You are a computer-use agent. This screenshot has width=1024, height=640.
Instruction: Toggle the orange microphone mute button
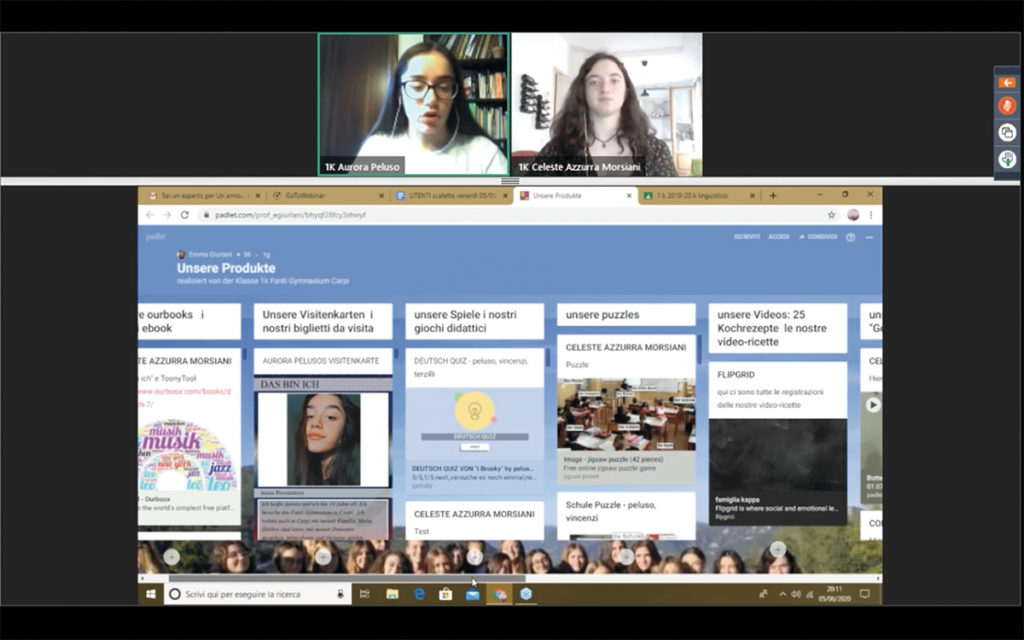coord(1007,106)
